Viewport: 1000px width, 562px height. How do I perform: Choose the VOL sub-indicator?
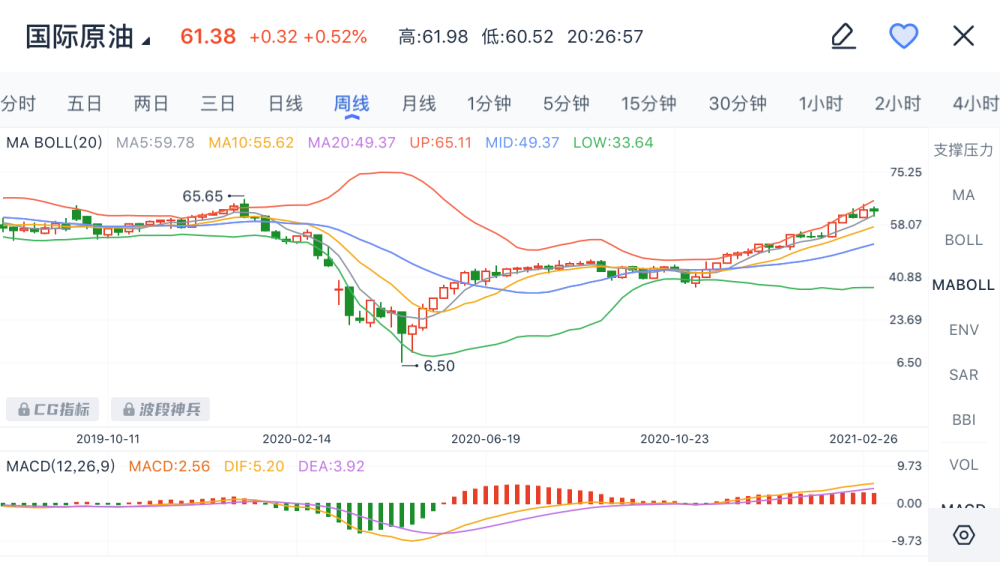tap(963, 465)
